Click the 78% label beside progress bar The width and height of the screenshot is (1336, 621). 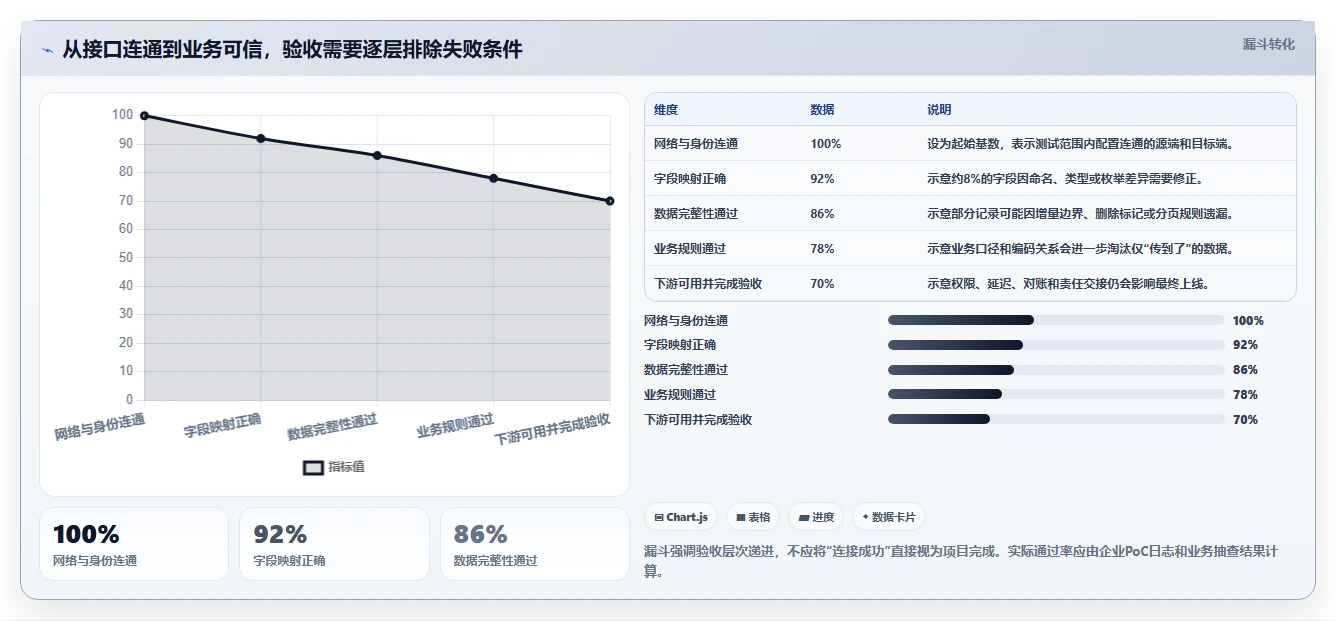tap(1245, 395)
